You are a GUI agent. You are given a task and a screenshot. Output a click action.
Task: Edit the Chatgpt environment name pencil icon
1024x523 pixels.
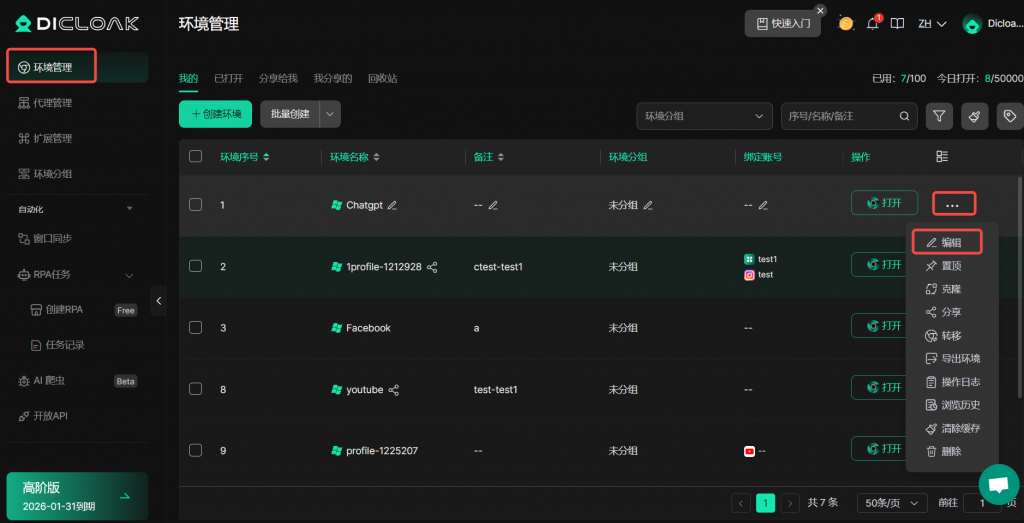(x=392, y=205)
